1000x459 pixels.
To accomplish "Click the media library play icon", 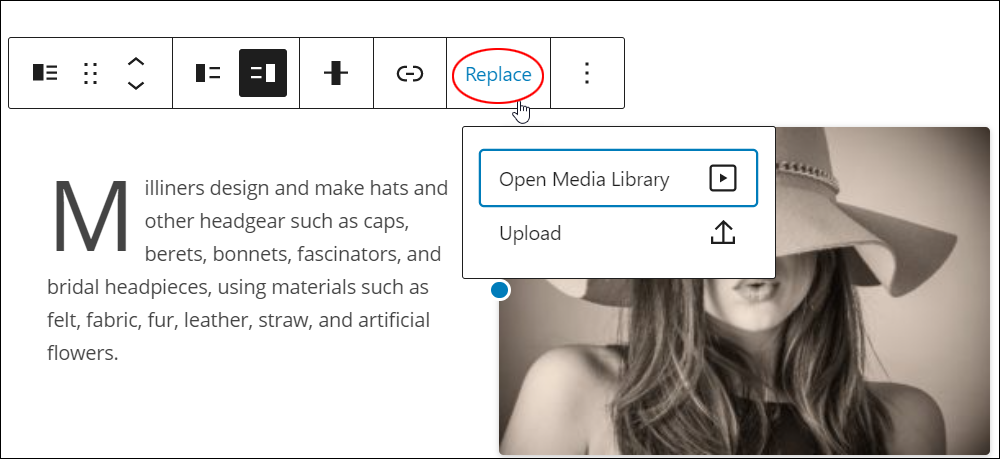I will point(723,178).
